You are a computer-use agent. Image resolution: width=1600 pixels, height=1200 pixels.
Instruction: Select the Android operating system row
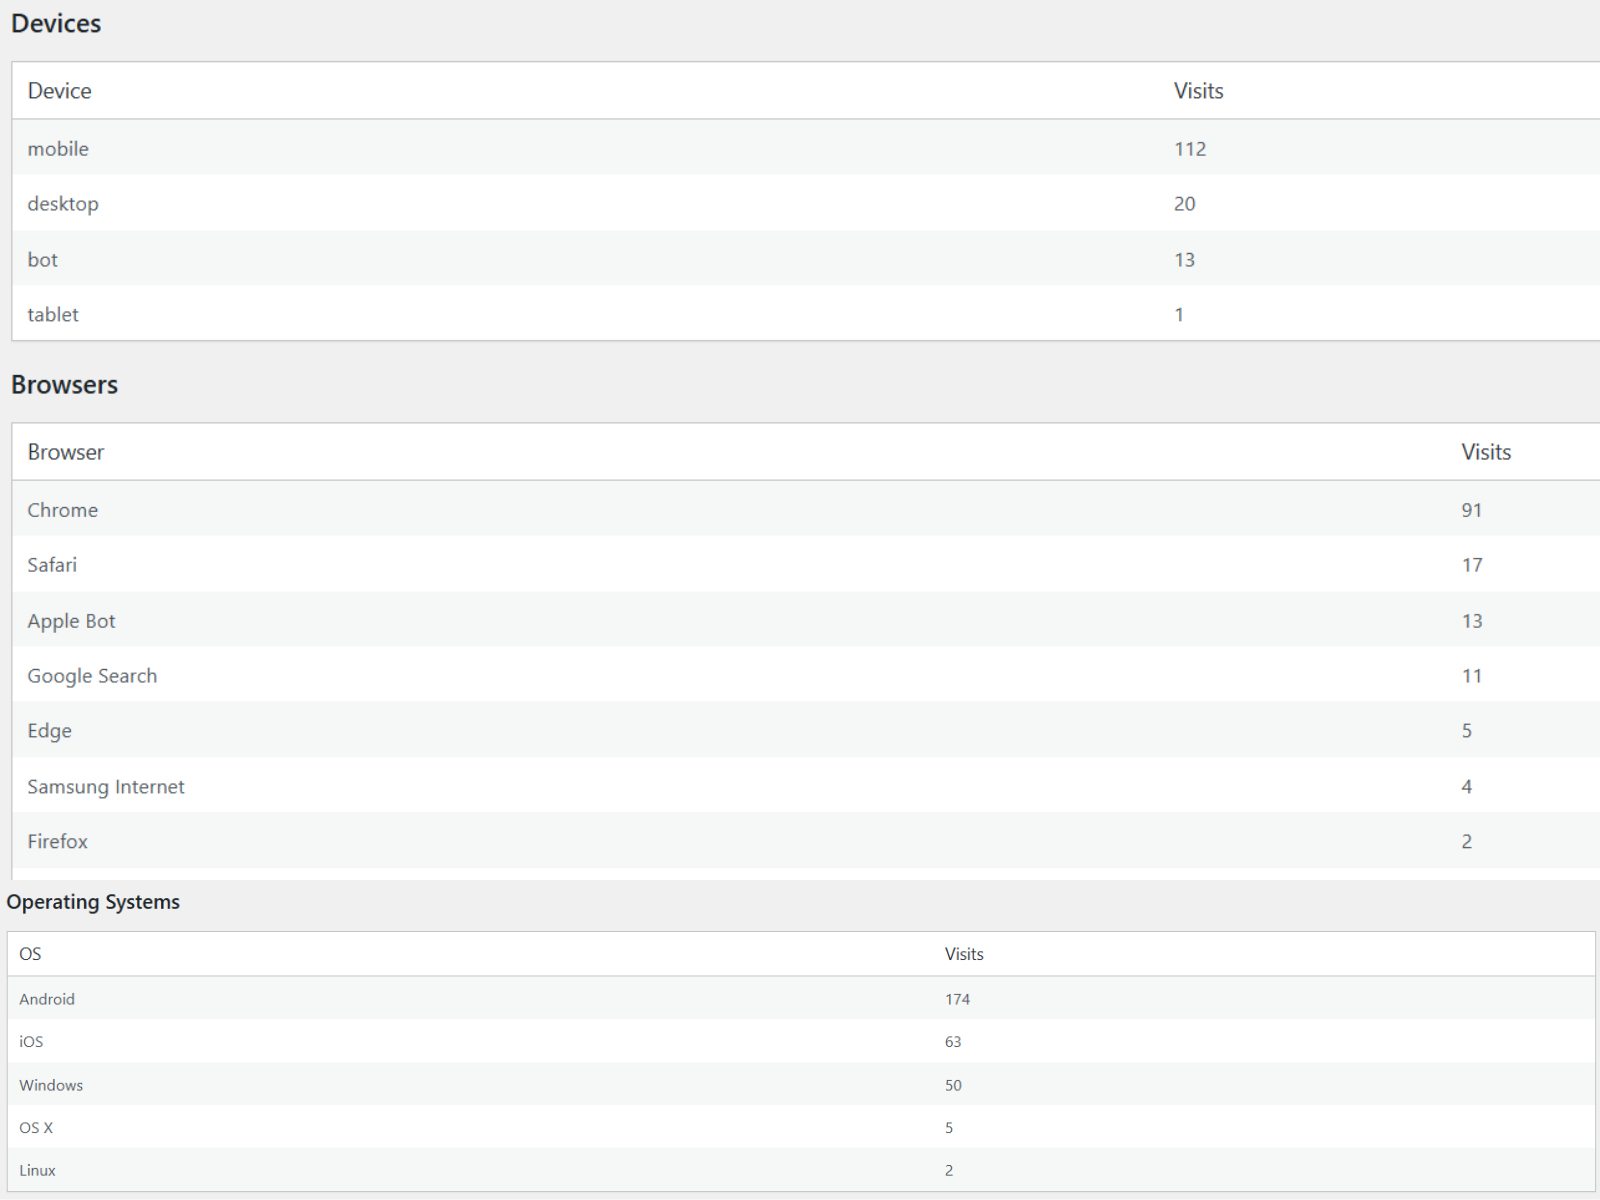47,999
